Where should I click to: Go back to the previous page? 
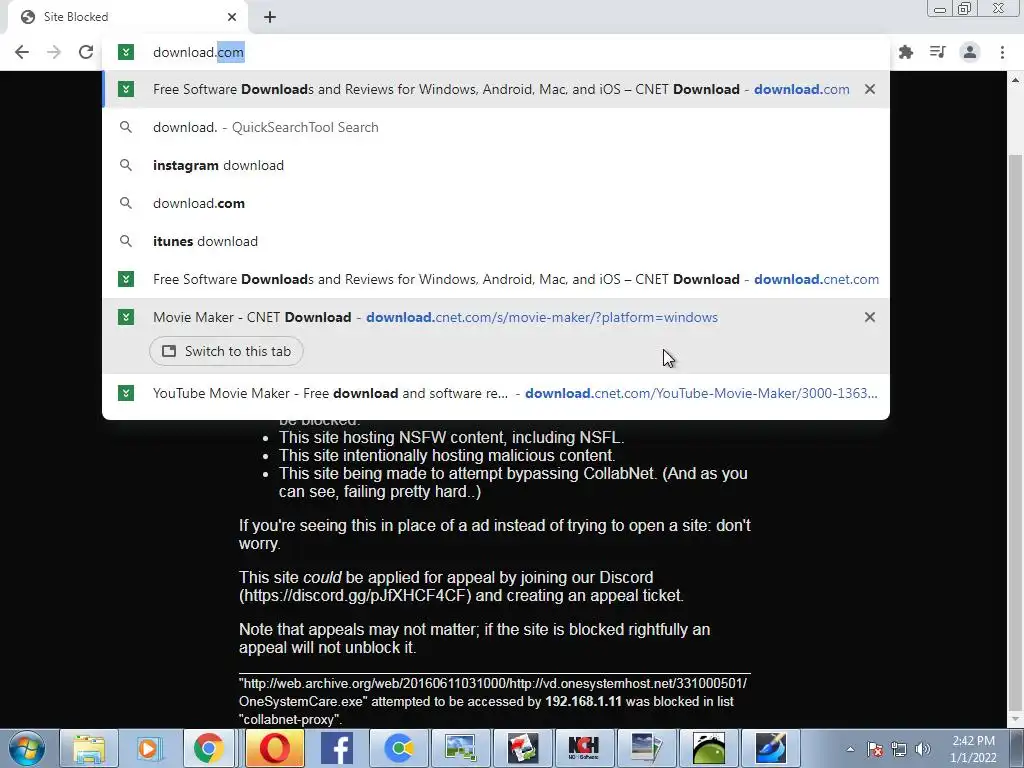22,52
